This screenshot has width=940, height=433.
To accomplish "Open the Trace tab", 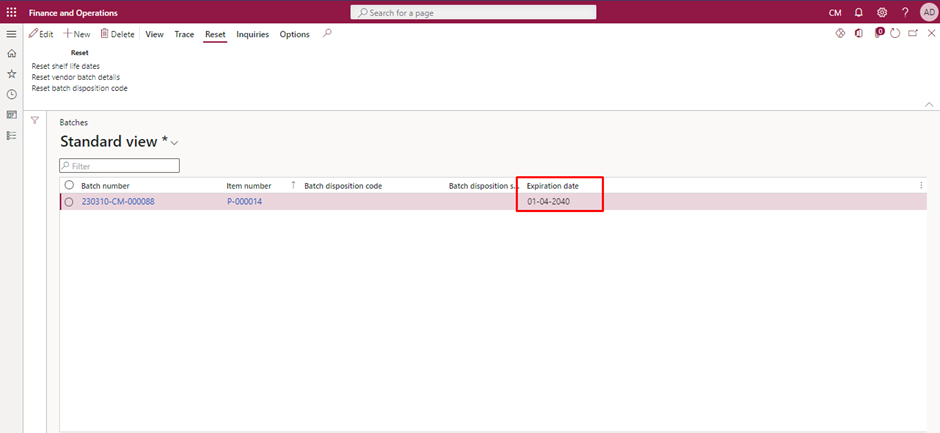I will point(184,34).
